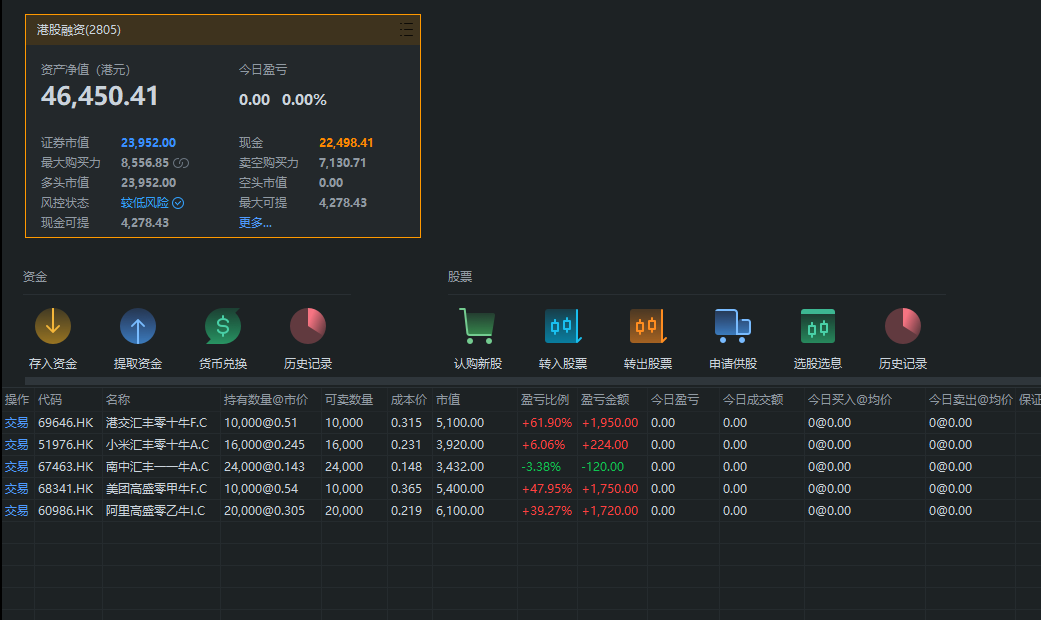Image resolution: width=1041 pixels, height=620 pixels.
Task: Open 历史记录 under 资金 section
Action: 308,326
